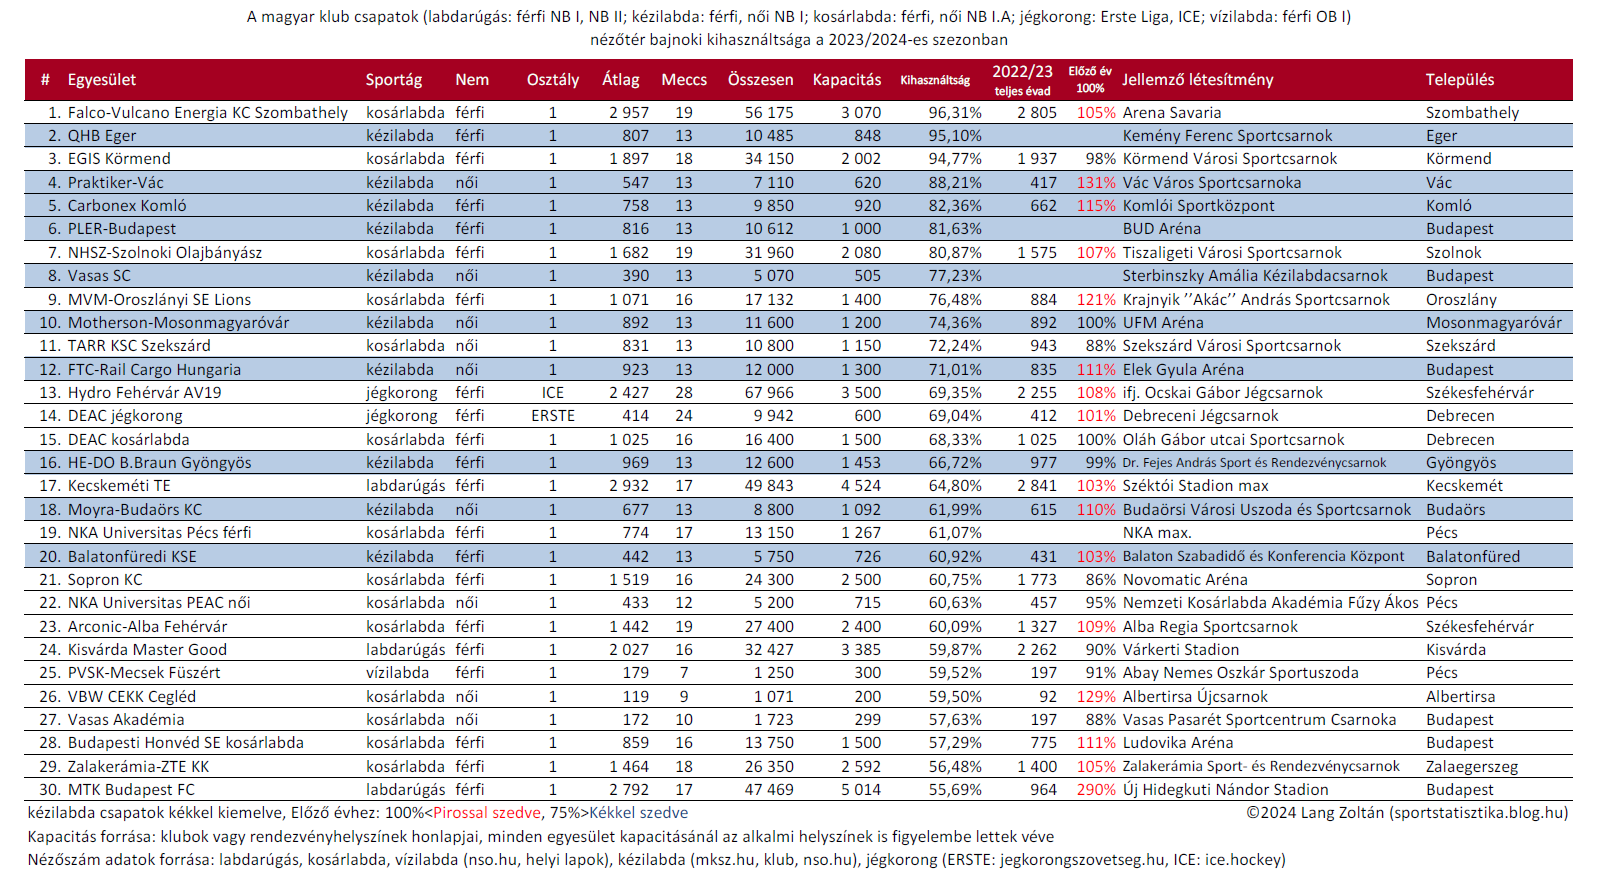
Task: Click the 290% previous-year value
Action: tap(1096, 790)
